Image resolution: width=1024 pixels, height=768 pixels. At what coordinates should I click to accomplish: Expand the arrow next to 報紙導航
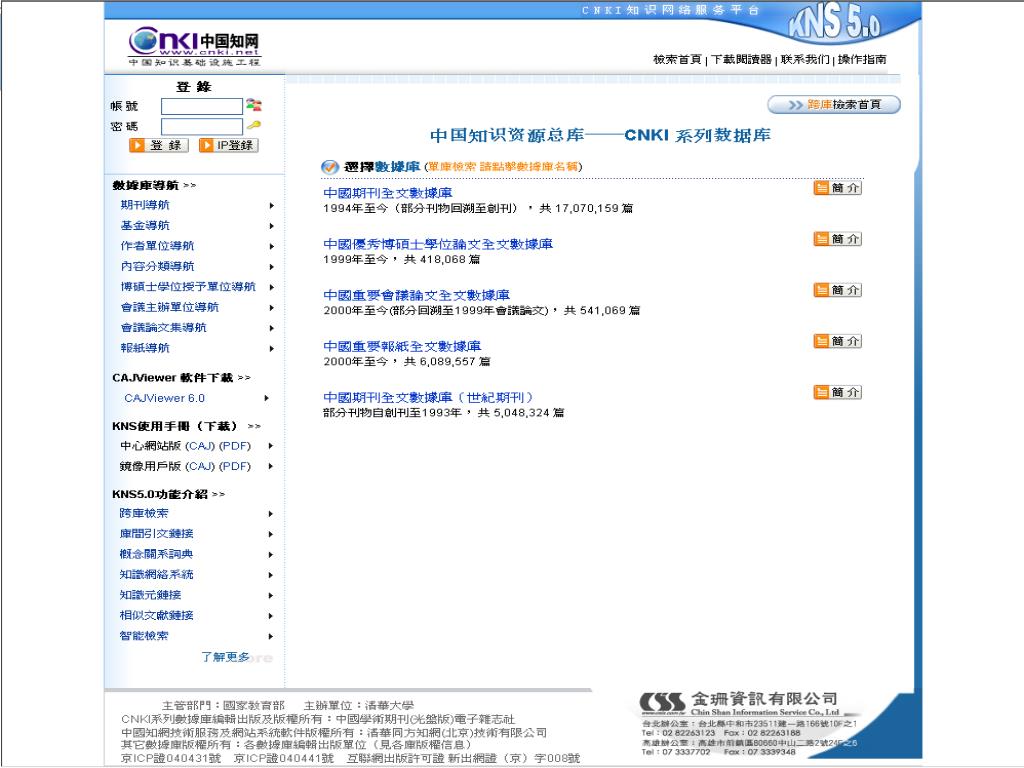pyautogui.click(x=272, y=349)
